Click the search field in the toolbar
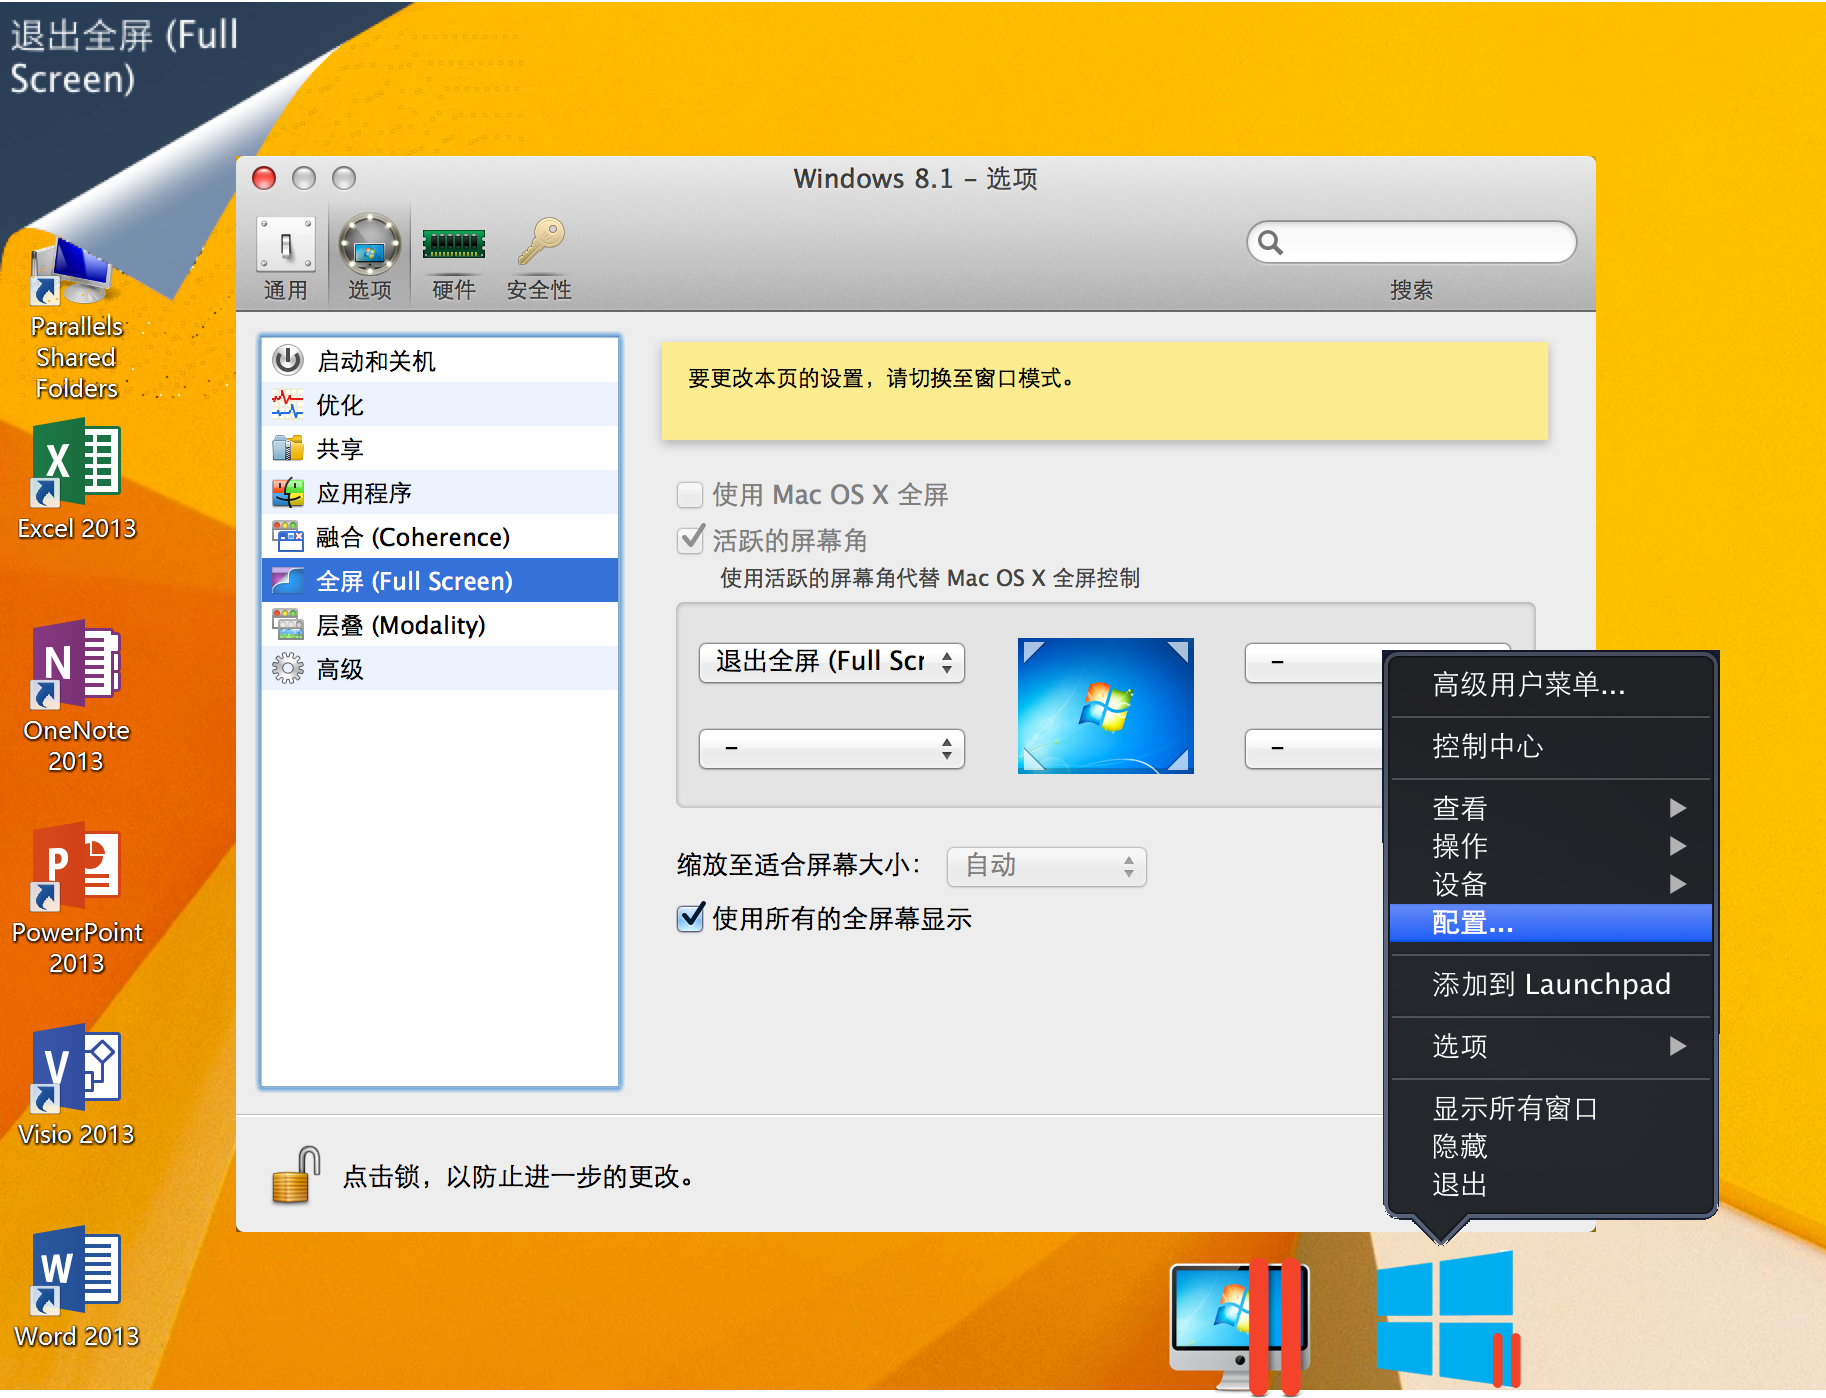1826x1398 pixels. (x=1411, y=242)
